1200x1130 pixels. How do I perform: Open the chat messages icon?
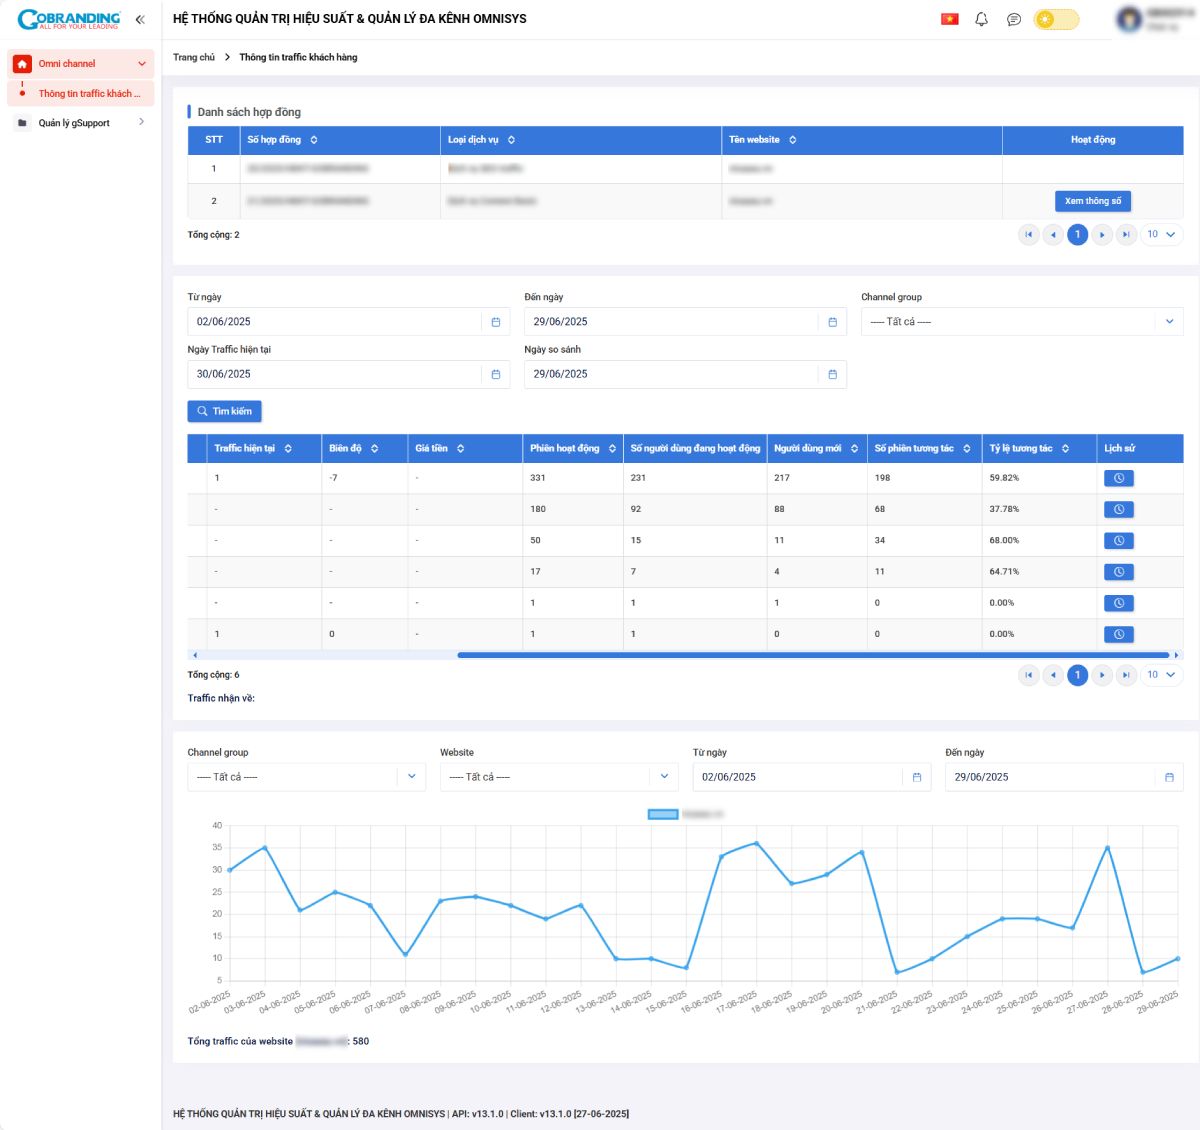tap(1013, 19)
